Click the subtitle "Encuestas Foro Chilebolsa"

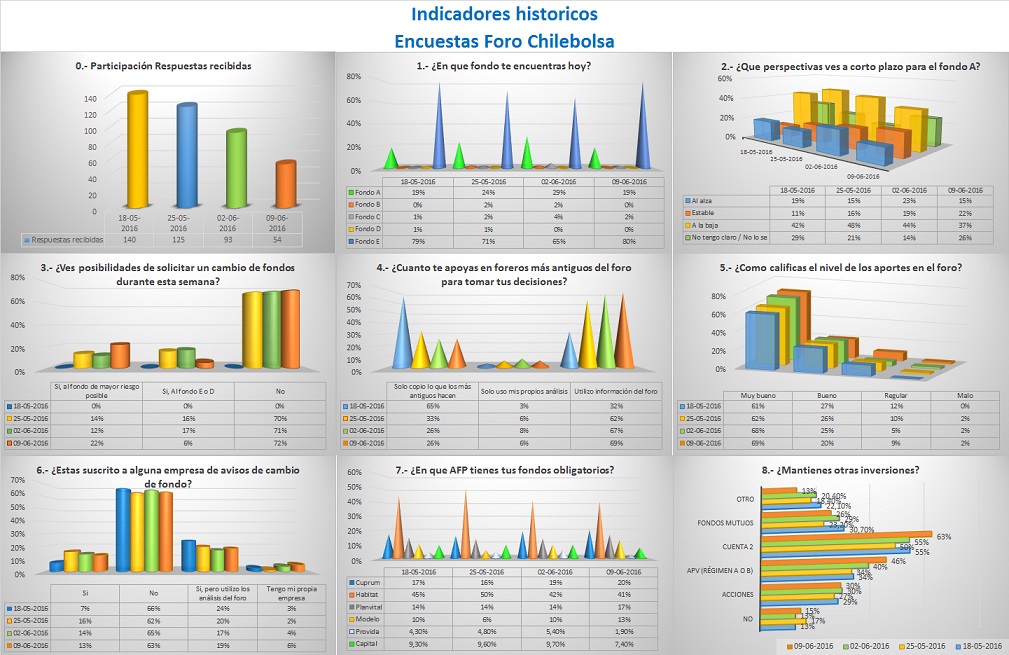click(x=504, y=41)
